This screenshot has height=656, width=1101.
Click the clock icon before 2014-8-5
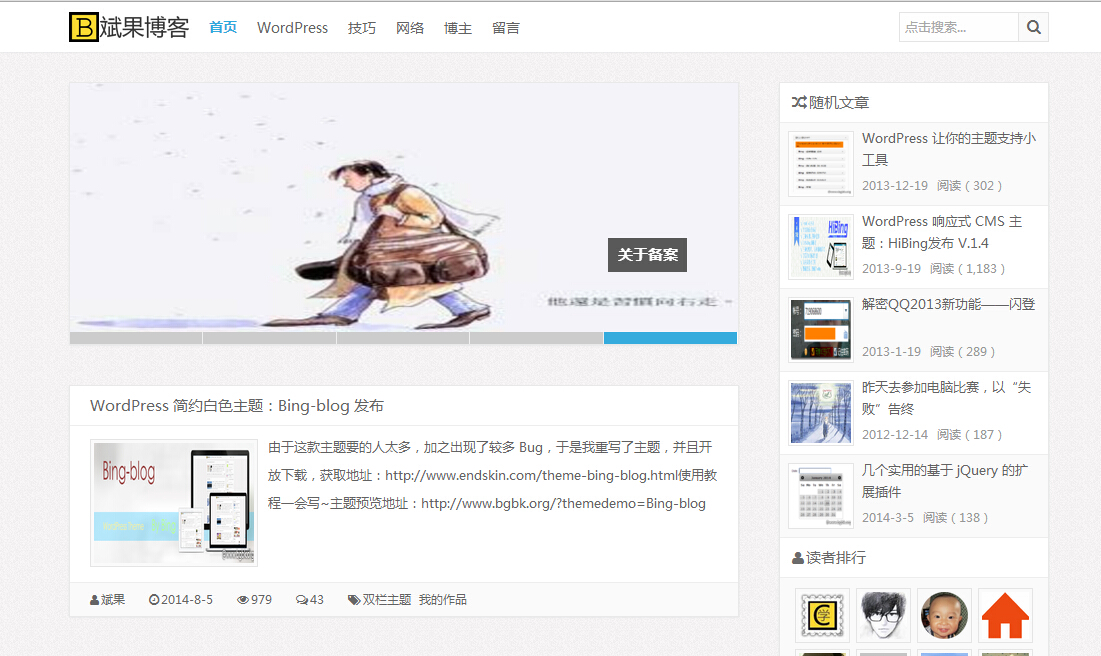pos(154,600)
